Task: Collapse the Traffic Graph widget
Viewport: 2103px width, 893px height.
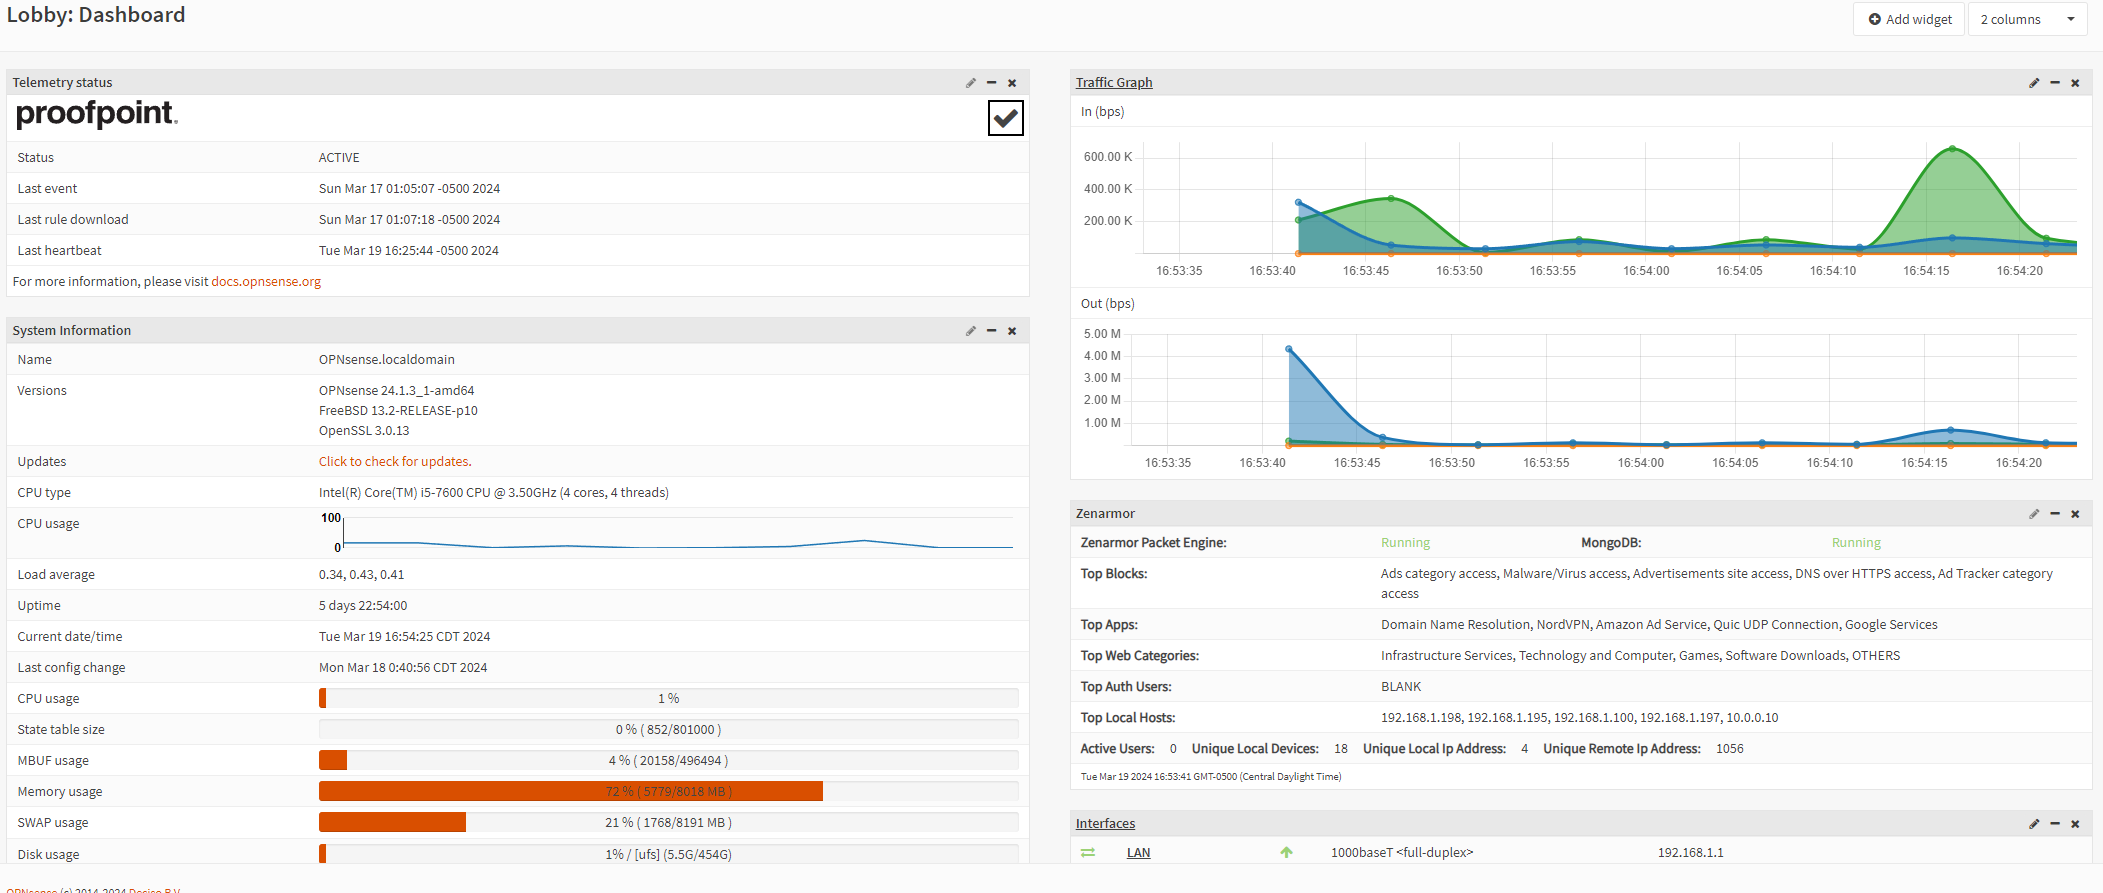Action: [2054, 83]
